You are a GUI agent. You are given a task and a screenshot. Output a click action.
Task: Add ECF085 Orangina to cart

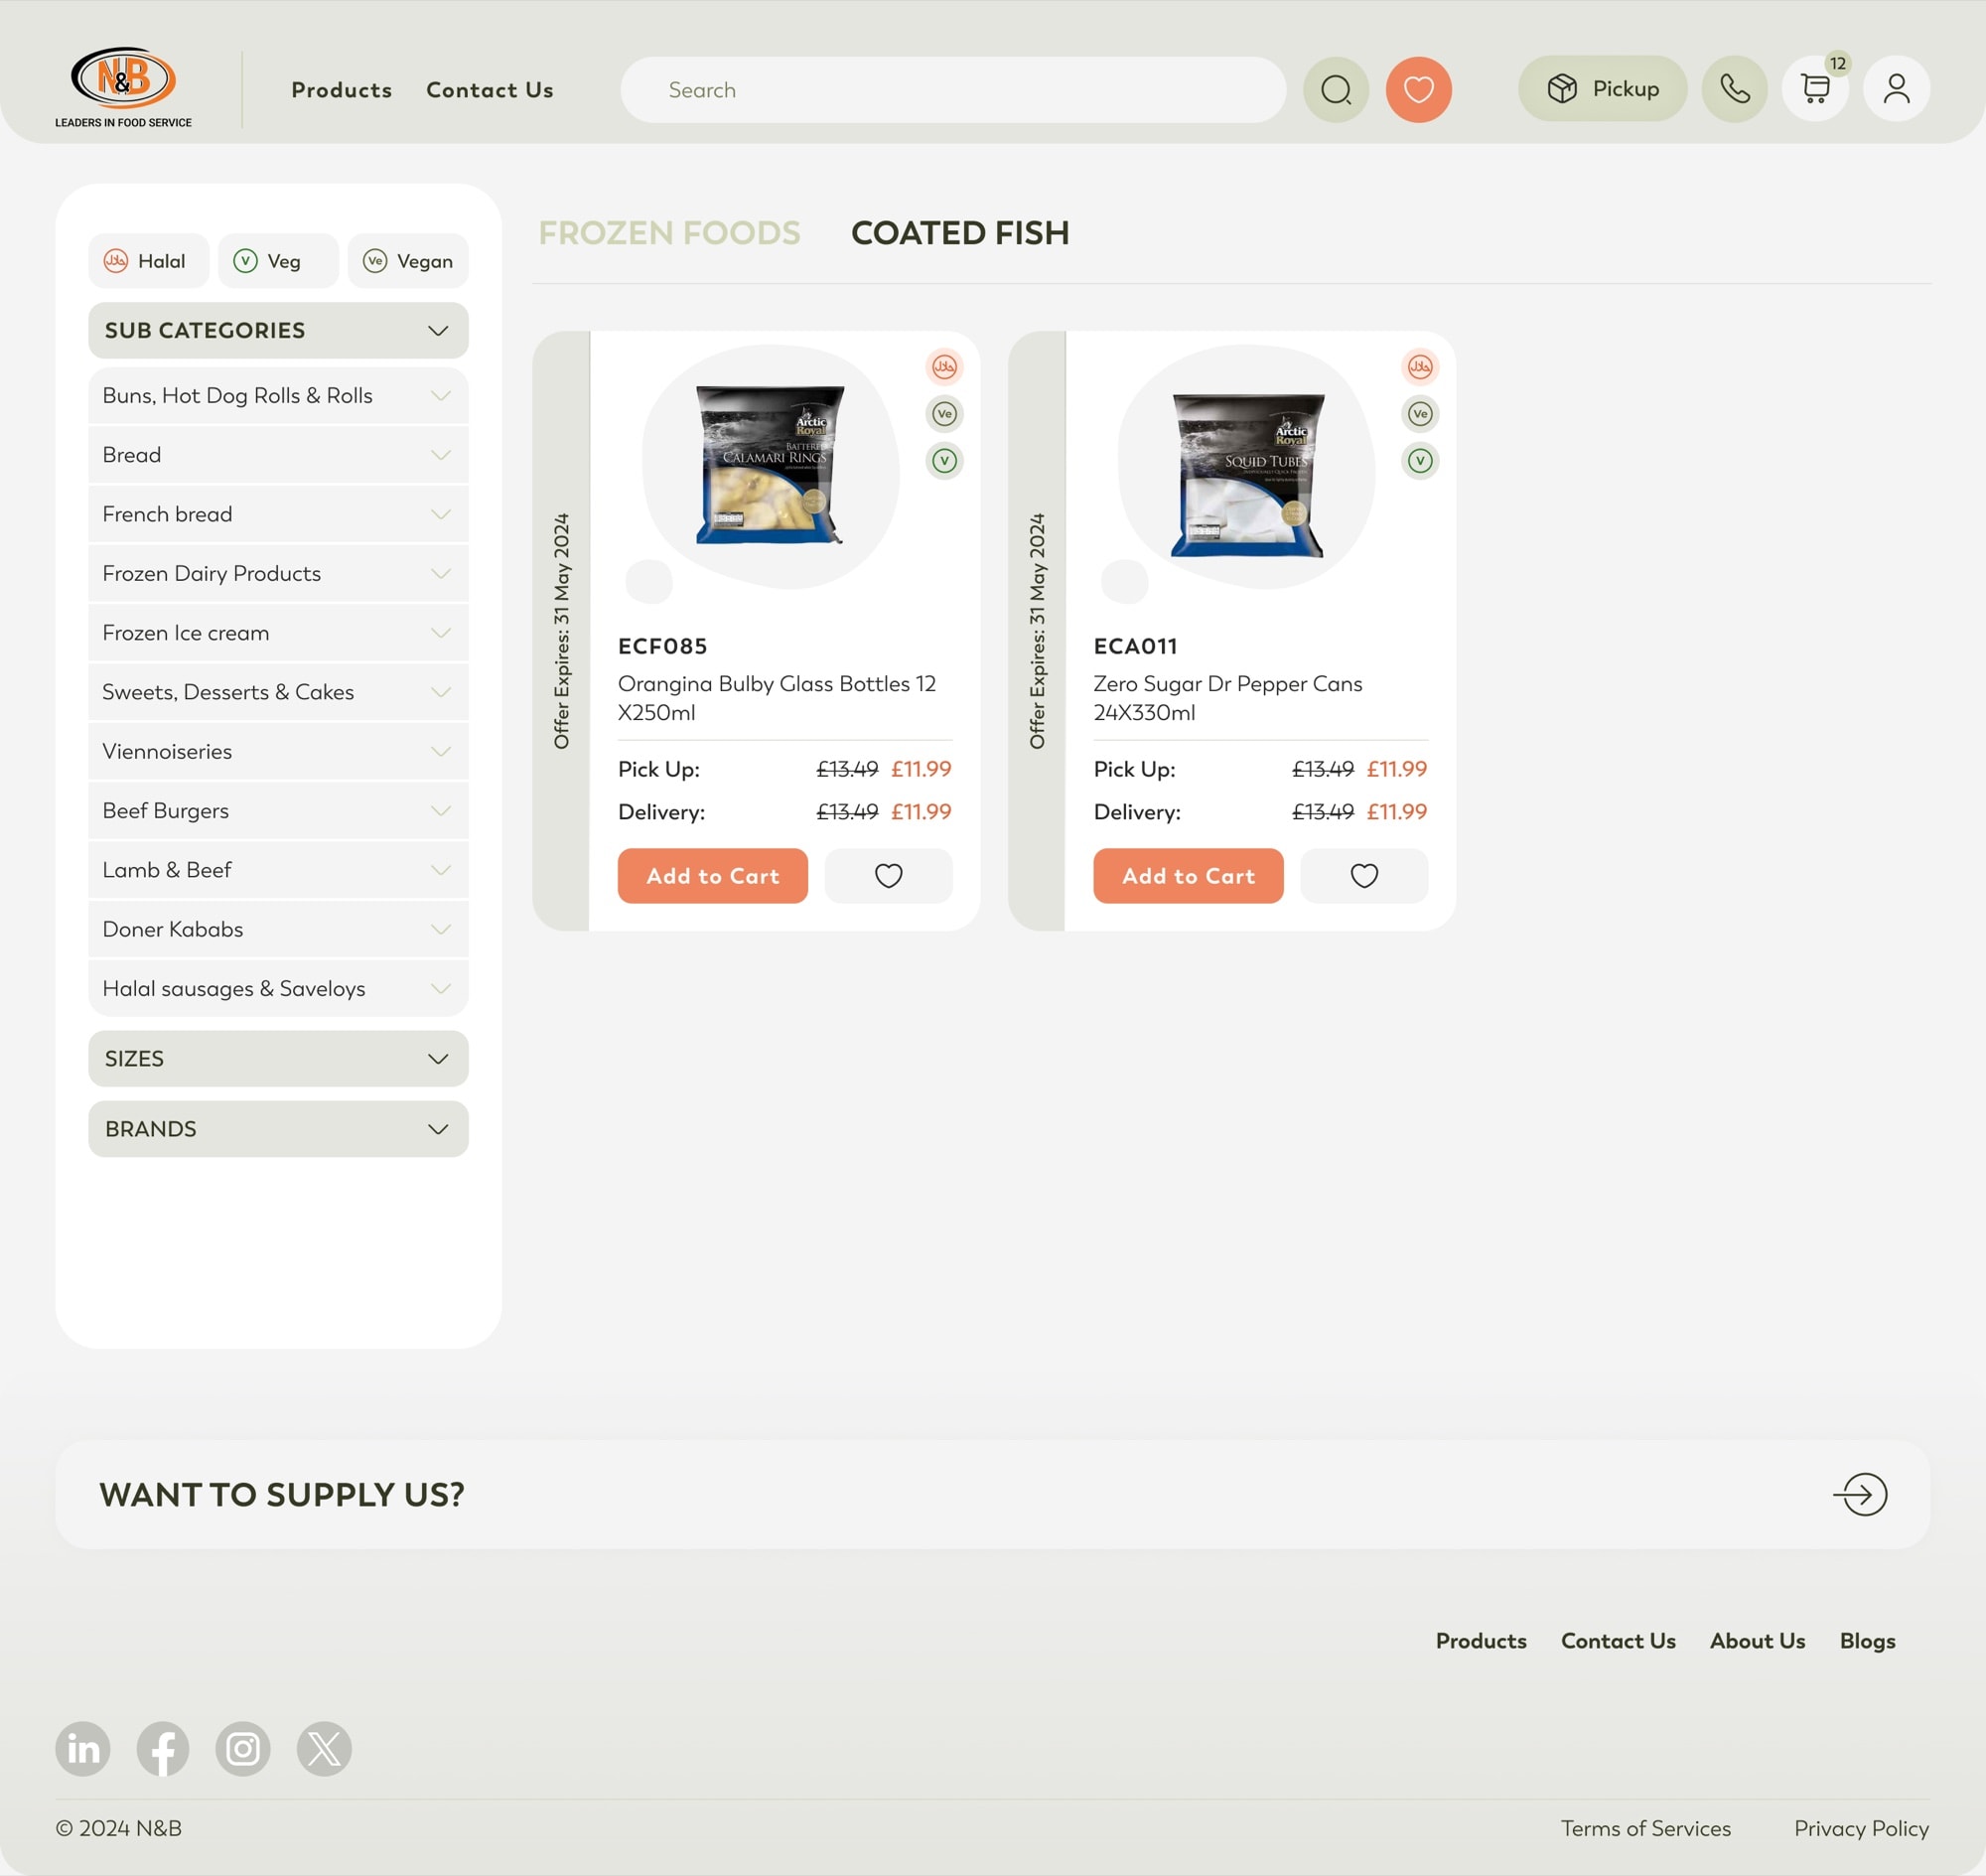point(713,876)
